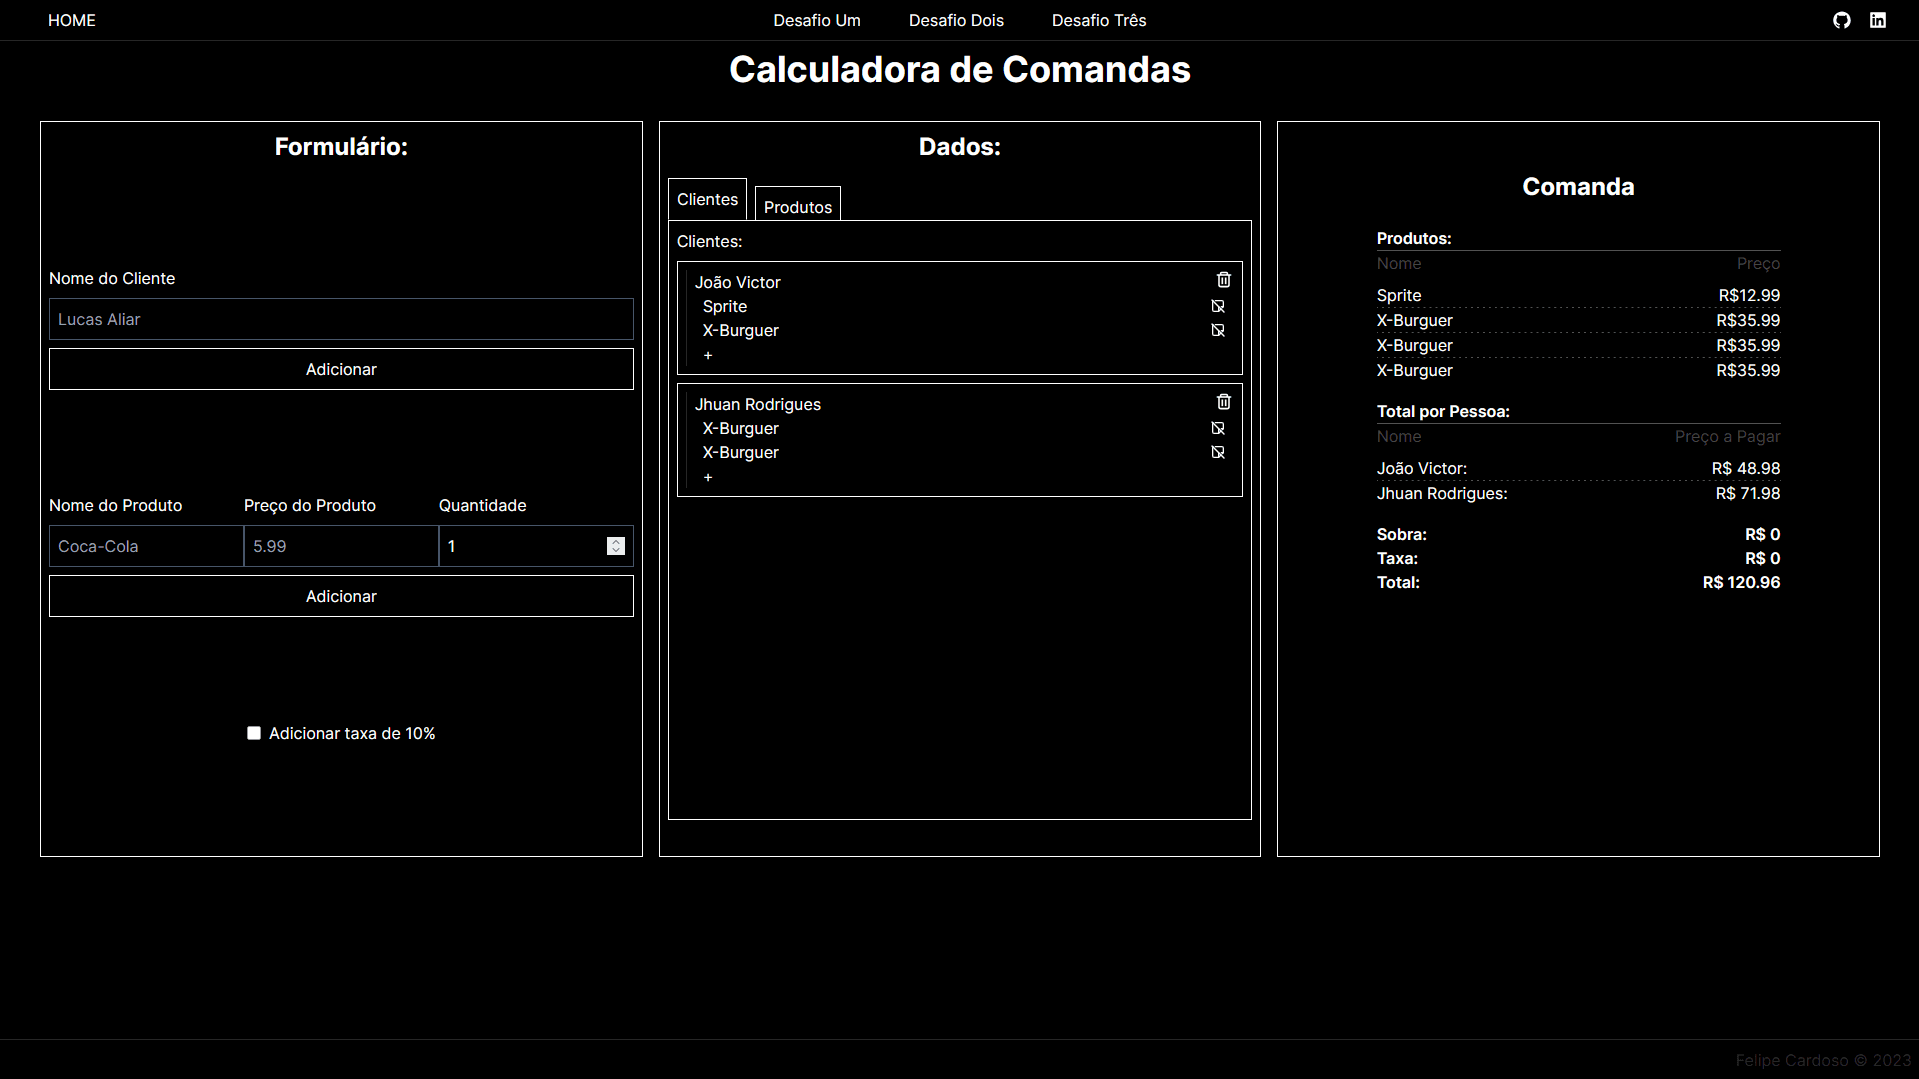Navigate to HOME link

tap(72, 20)
